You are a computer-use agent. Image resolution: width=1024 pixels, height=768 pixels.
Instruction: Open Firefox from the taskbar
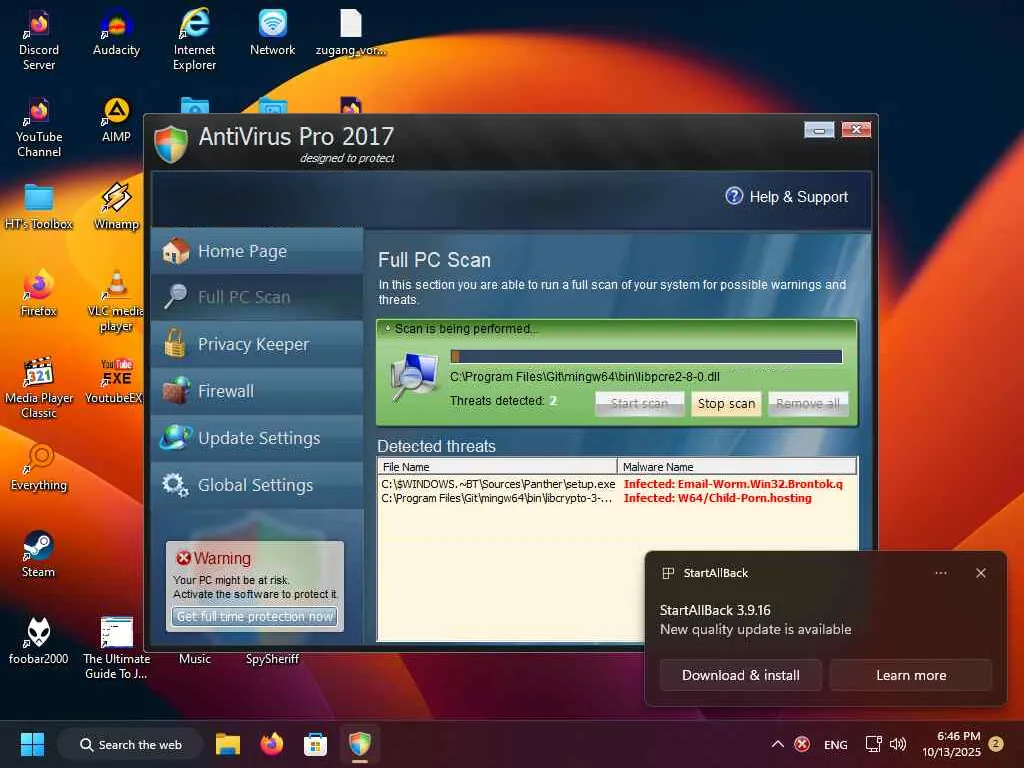point(272,744)
